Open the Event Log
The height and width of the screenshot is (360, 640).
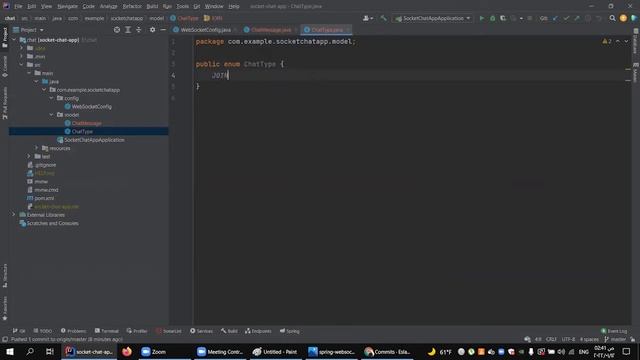tap(614, 331)
